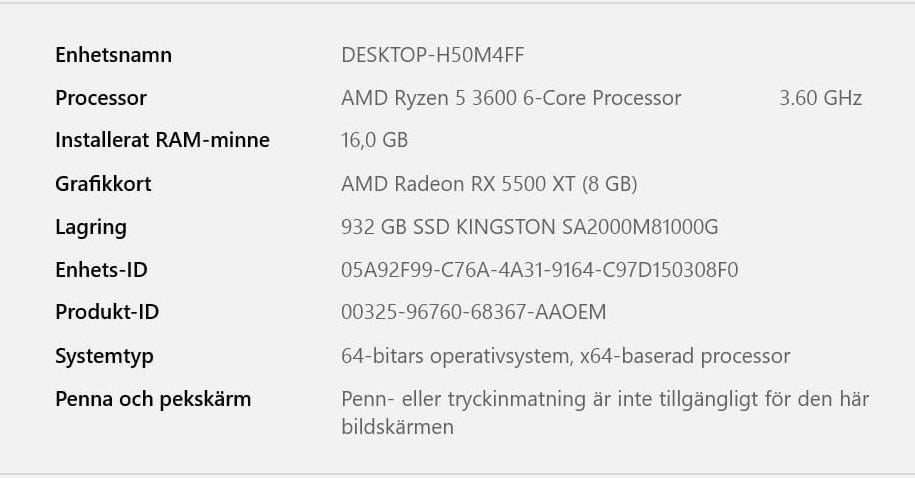This screenshot has height=478, width=915.
Task: Select the product ID 00325-96760-68367-AAOEM
Action: [473, 312]
